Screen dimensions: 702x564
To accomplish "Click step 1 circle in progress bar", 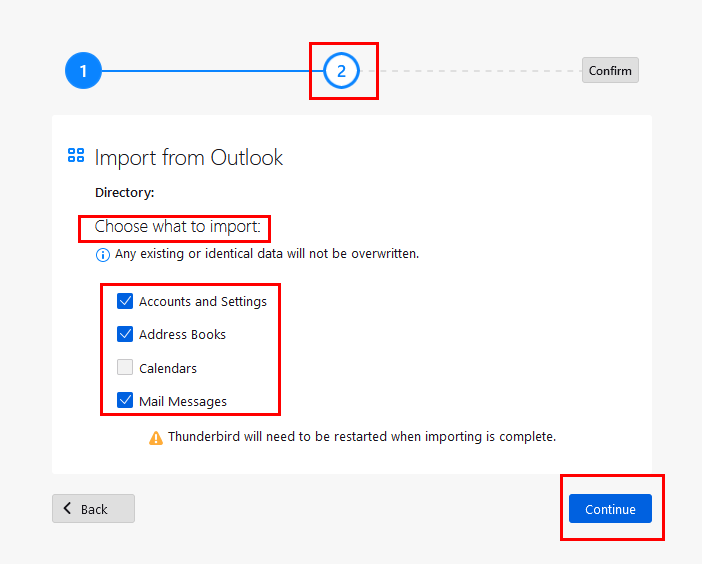I will [x=83, y=71].
